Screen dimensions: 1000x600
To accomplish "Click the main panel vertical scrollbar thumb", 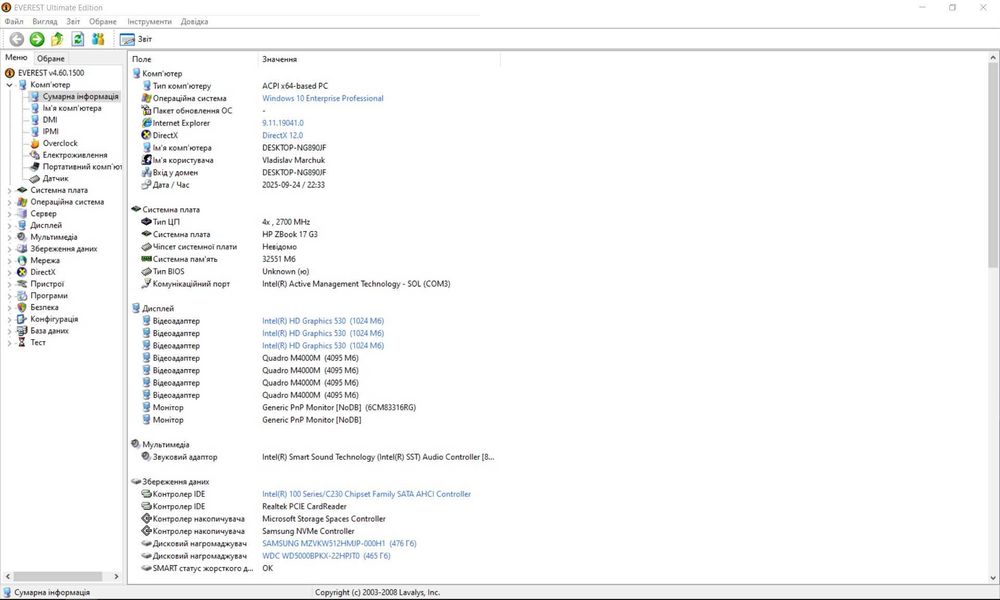I will pos(993,165).
